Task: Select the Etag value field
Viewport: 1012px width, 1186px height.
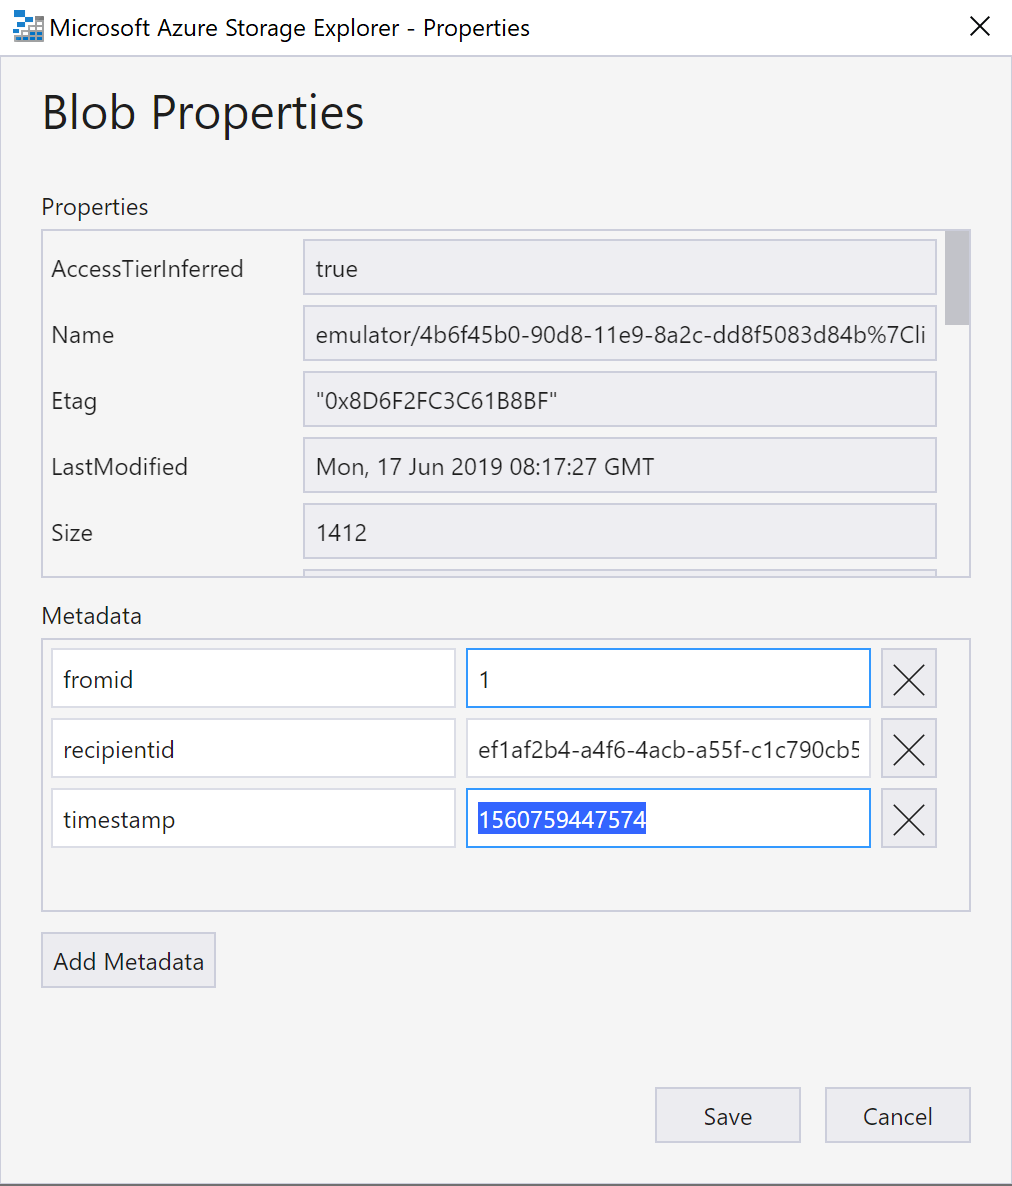Action: (x=619, y=399)
